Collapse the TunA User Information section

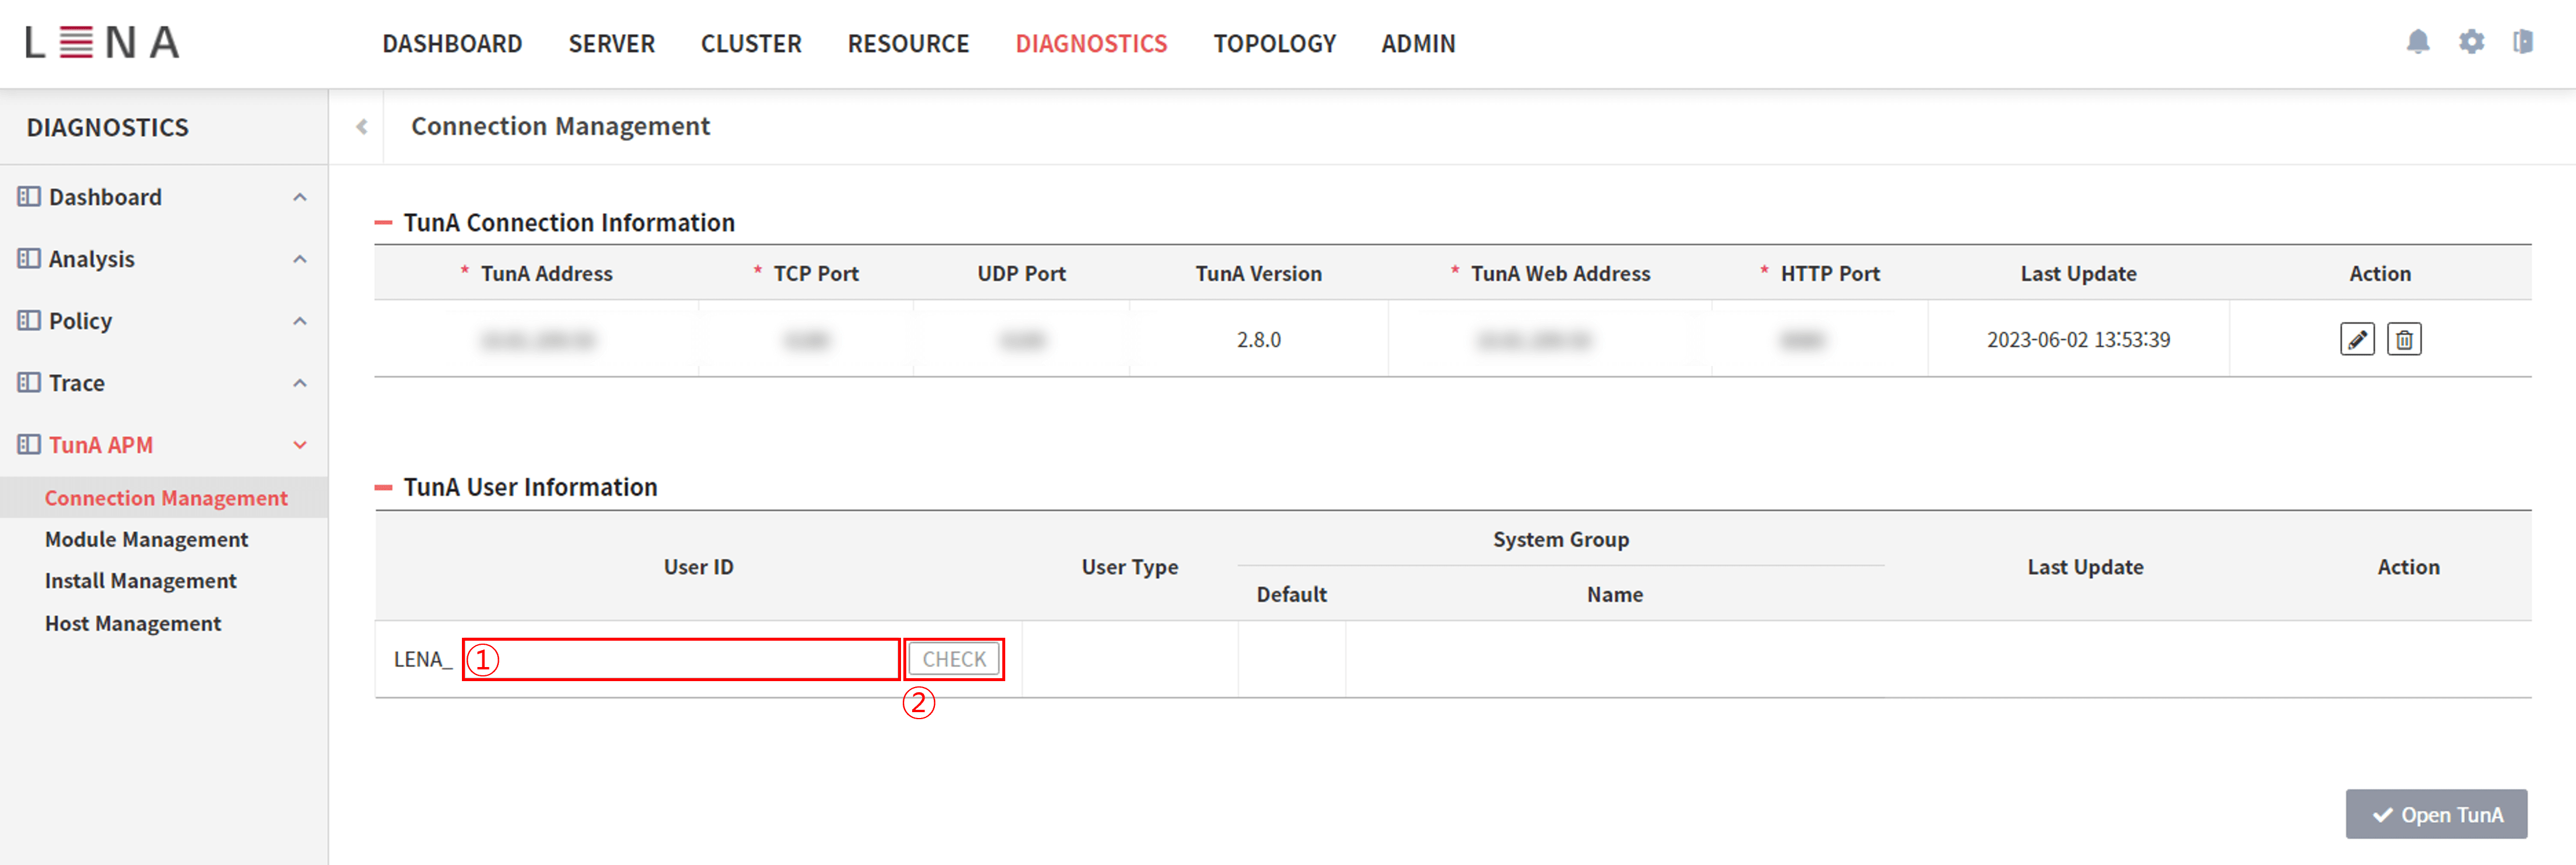coord(385,487)
